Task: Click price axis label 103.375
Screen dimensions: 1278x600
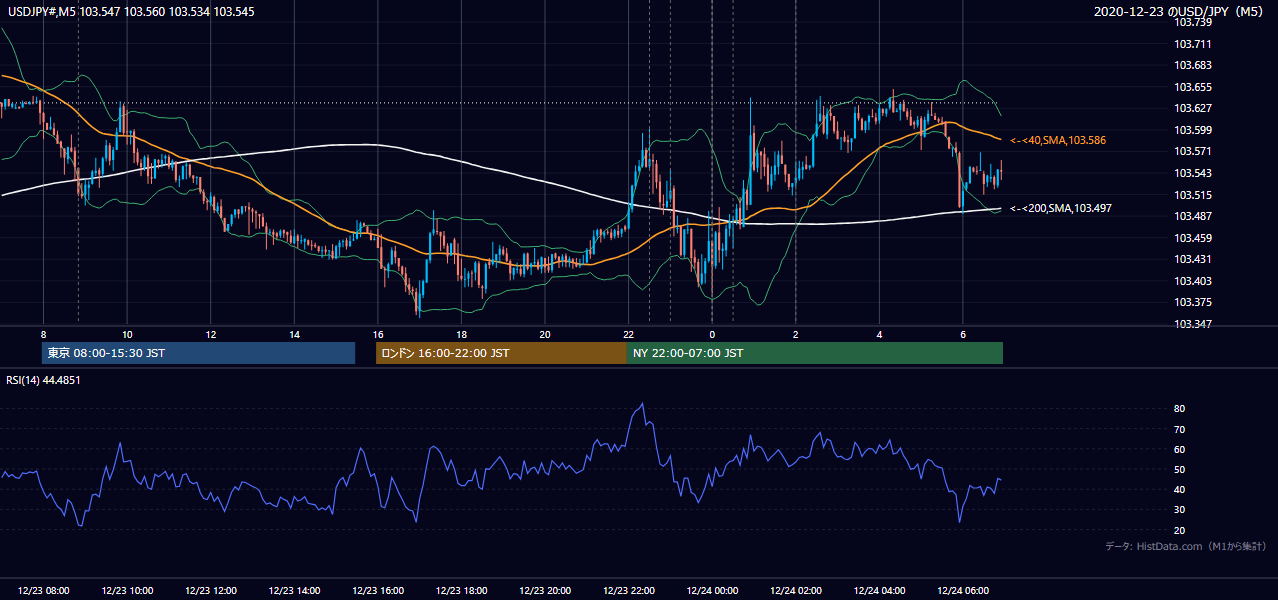Action: point(1192,303)
